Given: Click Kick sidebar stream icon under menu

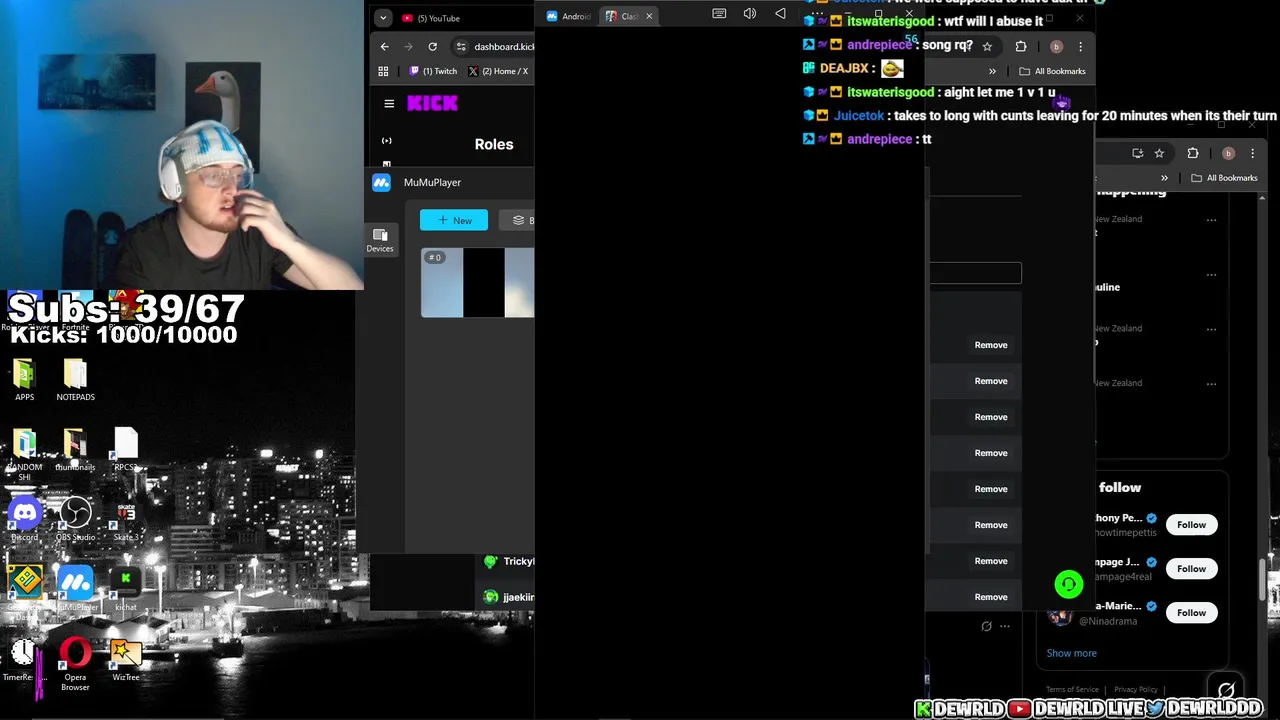Looking at the screenshot, I should 387,141.
